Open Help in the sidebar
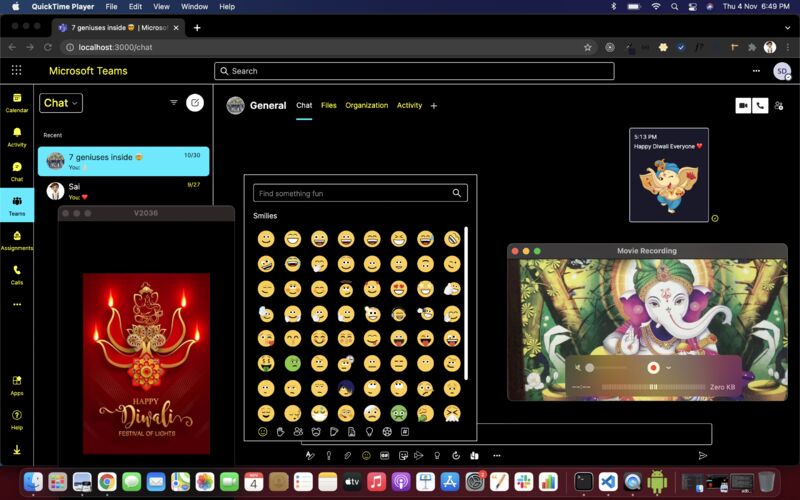Viewport: 800px width, 500px height. [x=17, y=420]
